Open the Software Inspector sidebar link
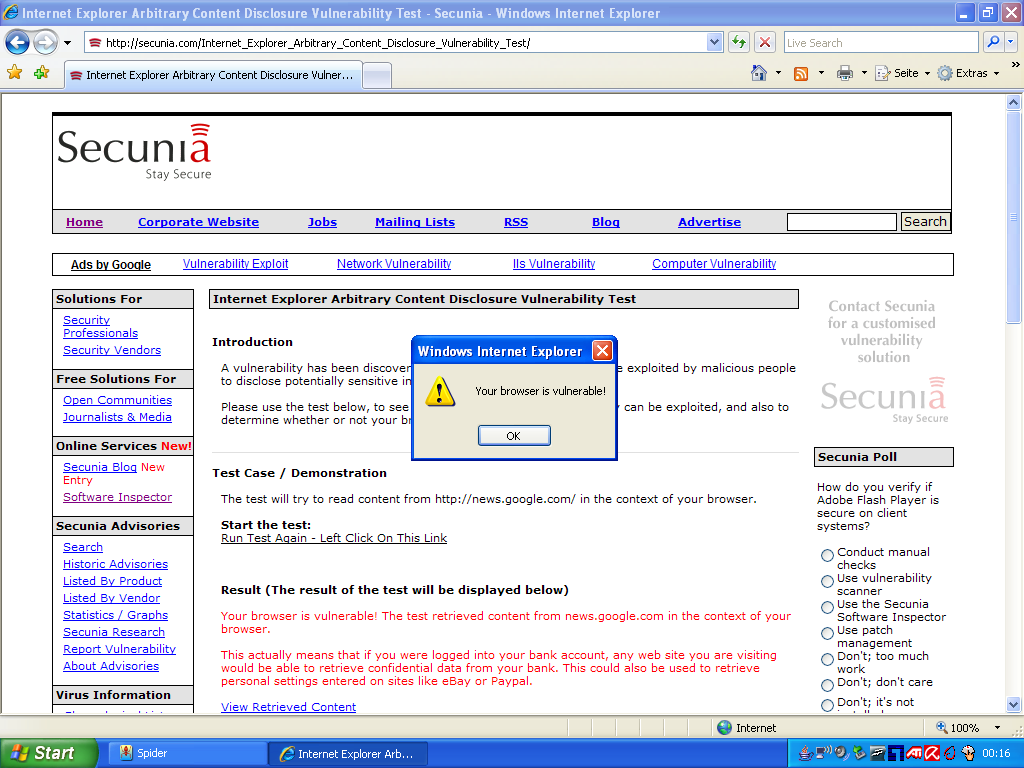 (118, 497)
